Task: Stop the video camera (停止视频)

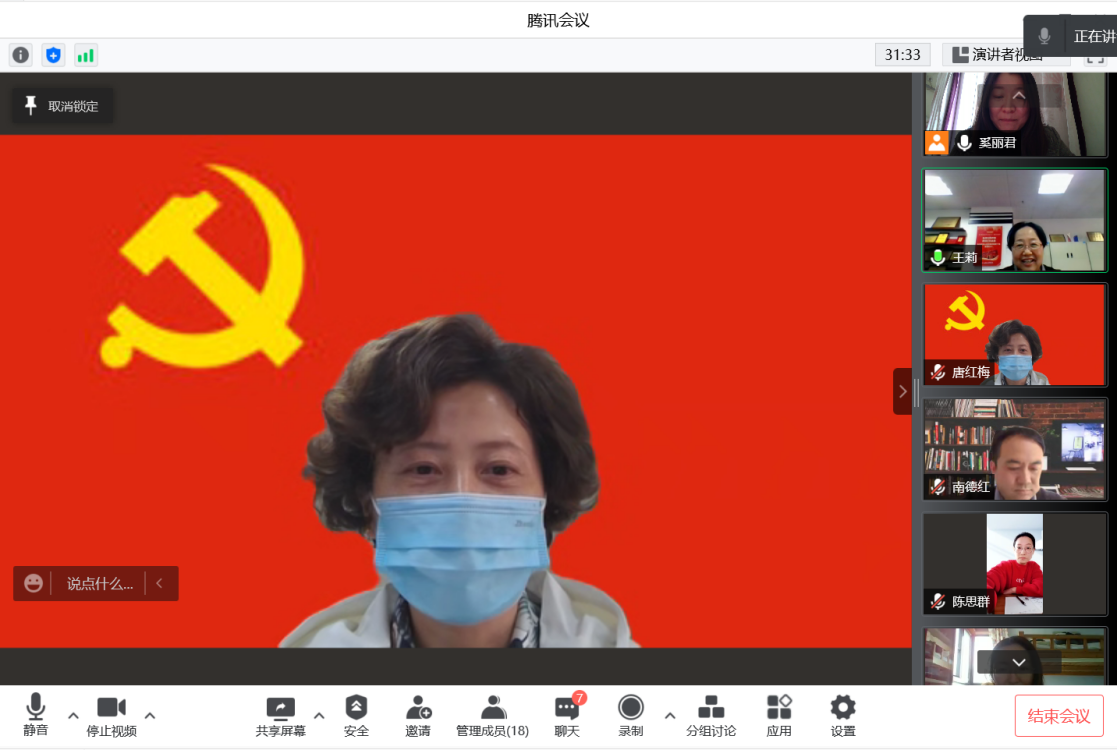Action: pos(111,715)
